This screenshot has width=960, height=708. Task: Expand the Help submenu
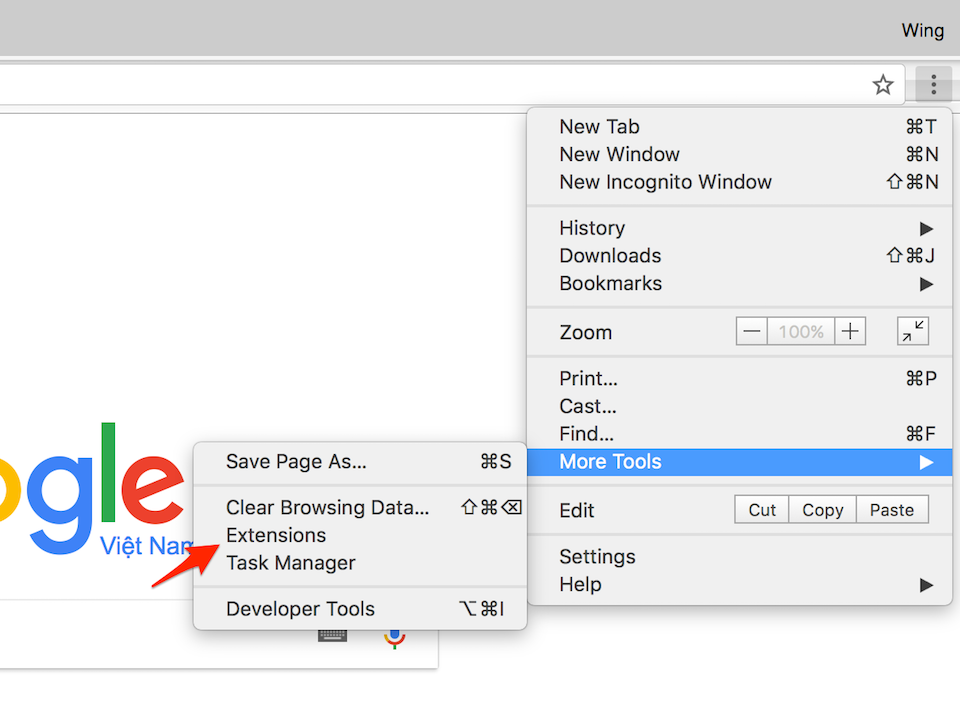coord(739,584)
